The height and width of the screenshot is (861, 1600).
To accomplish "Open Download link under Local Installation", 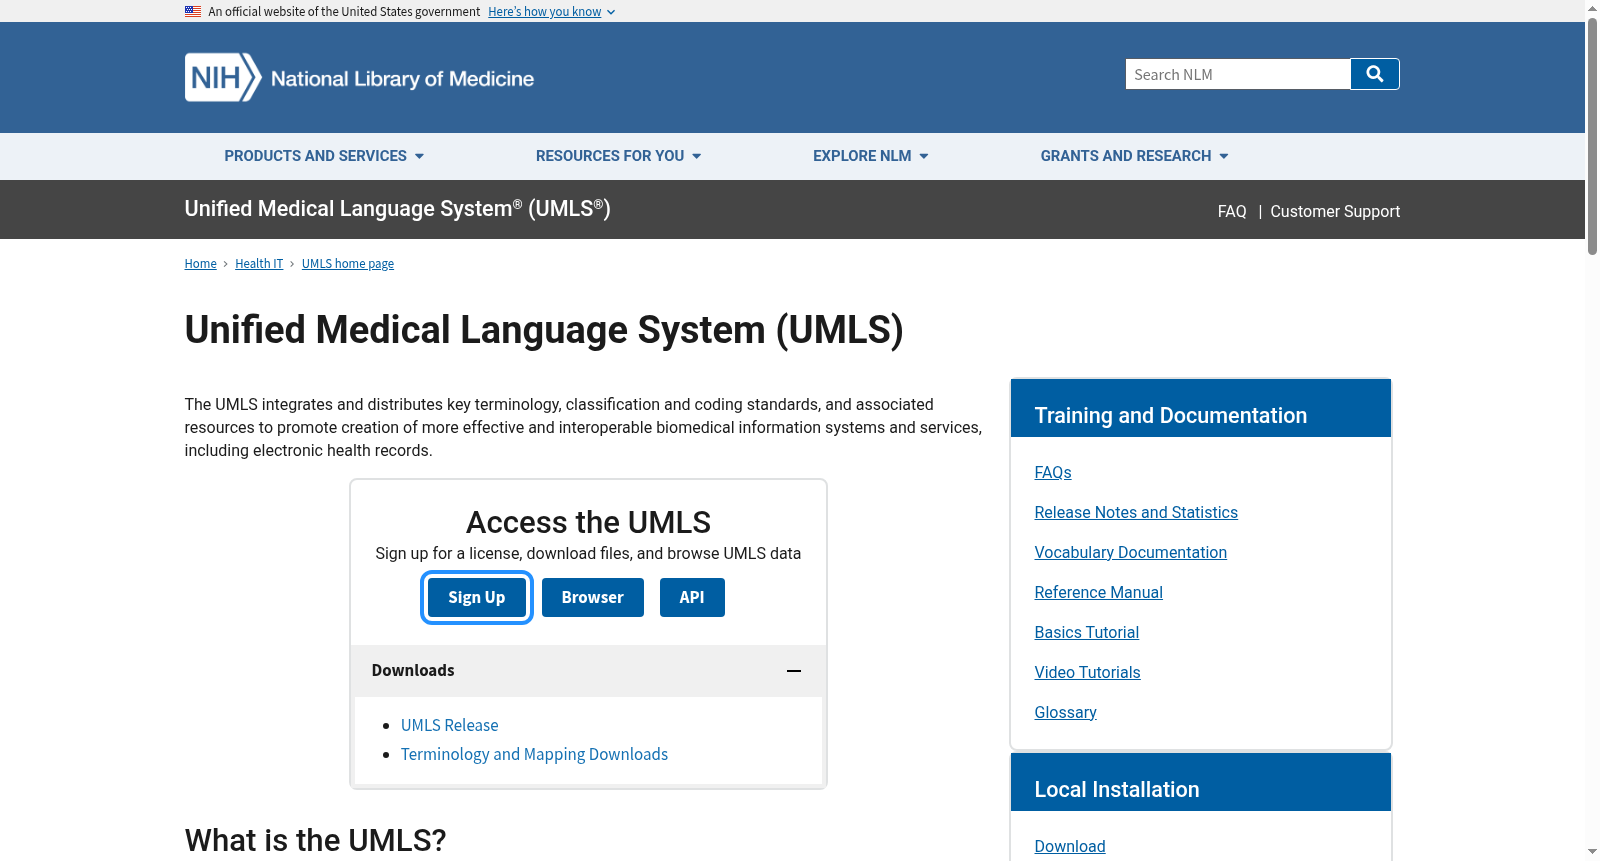I will tap(1069, 846).
